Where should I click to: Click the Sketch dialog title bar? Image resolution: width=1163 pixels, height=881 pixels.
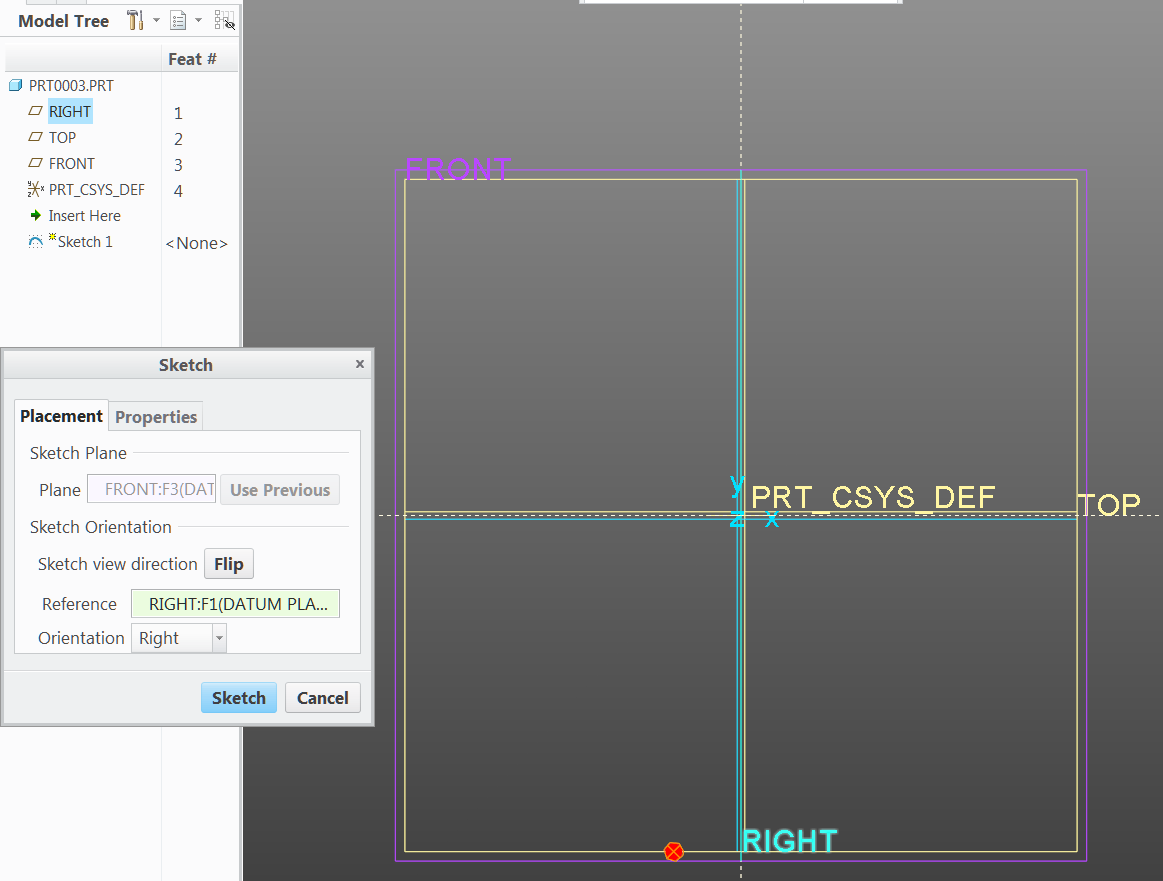point(185,365)
